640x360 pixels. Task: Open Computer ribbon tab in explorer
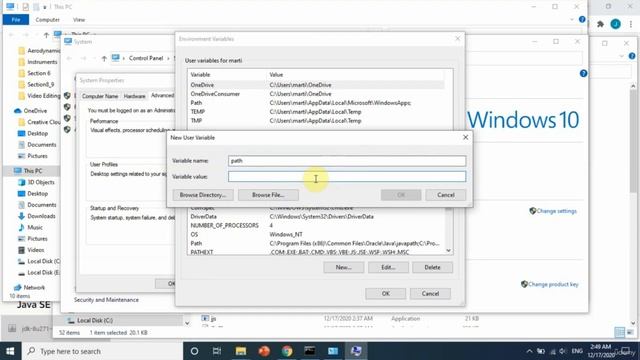click(47, 20)
